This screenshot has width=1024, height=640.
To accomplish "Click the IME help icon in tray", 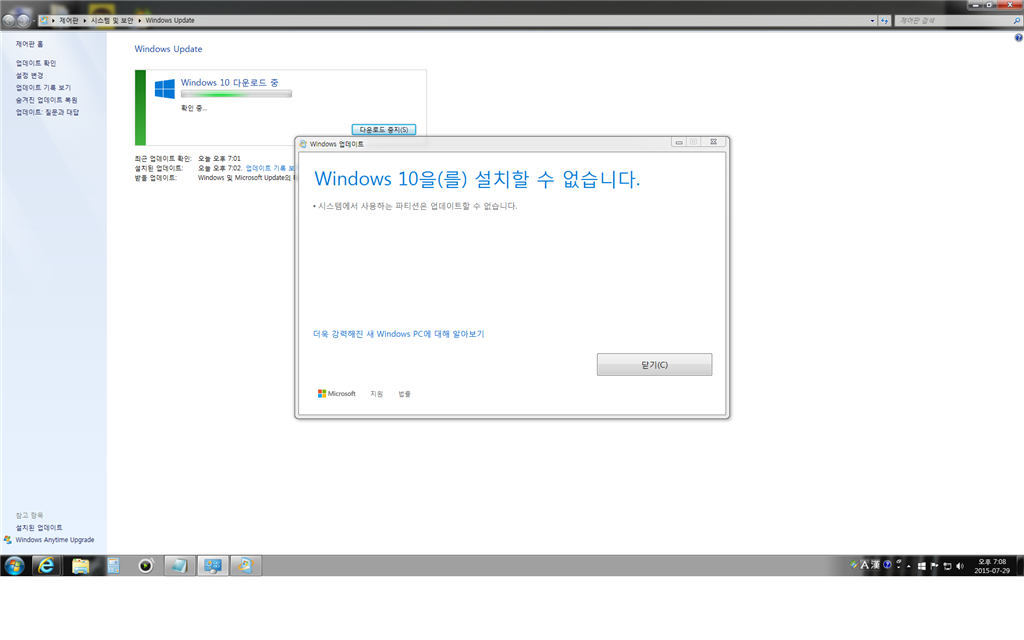I will pyautogui.click(x=887, y=565).
